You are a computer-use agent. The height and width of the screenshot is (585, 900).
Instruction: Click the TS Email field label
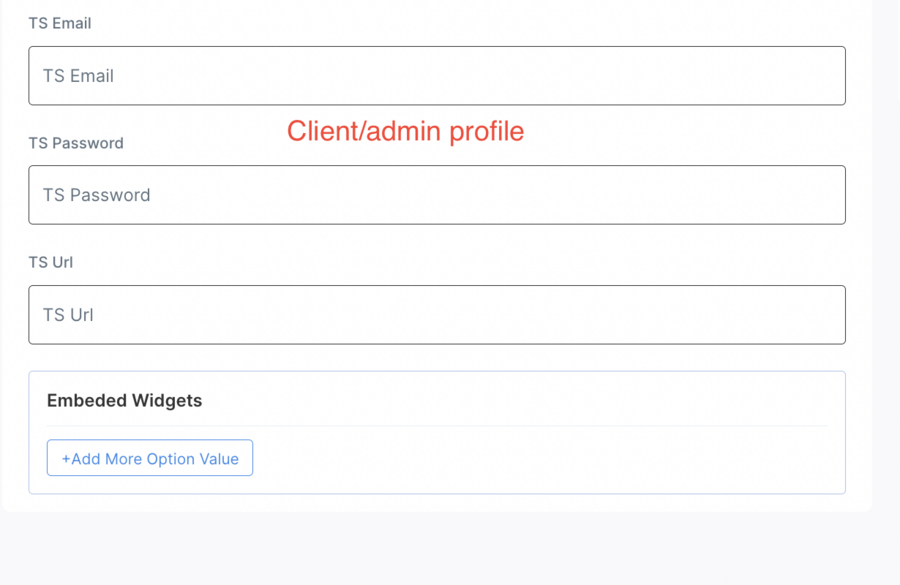60,23
